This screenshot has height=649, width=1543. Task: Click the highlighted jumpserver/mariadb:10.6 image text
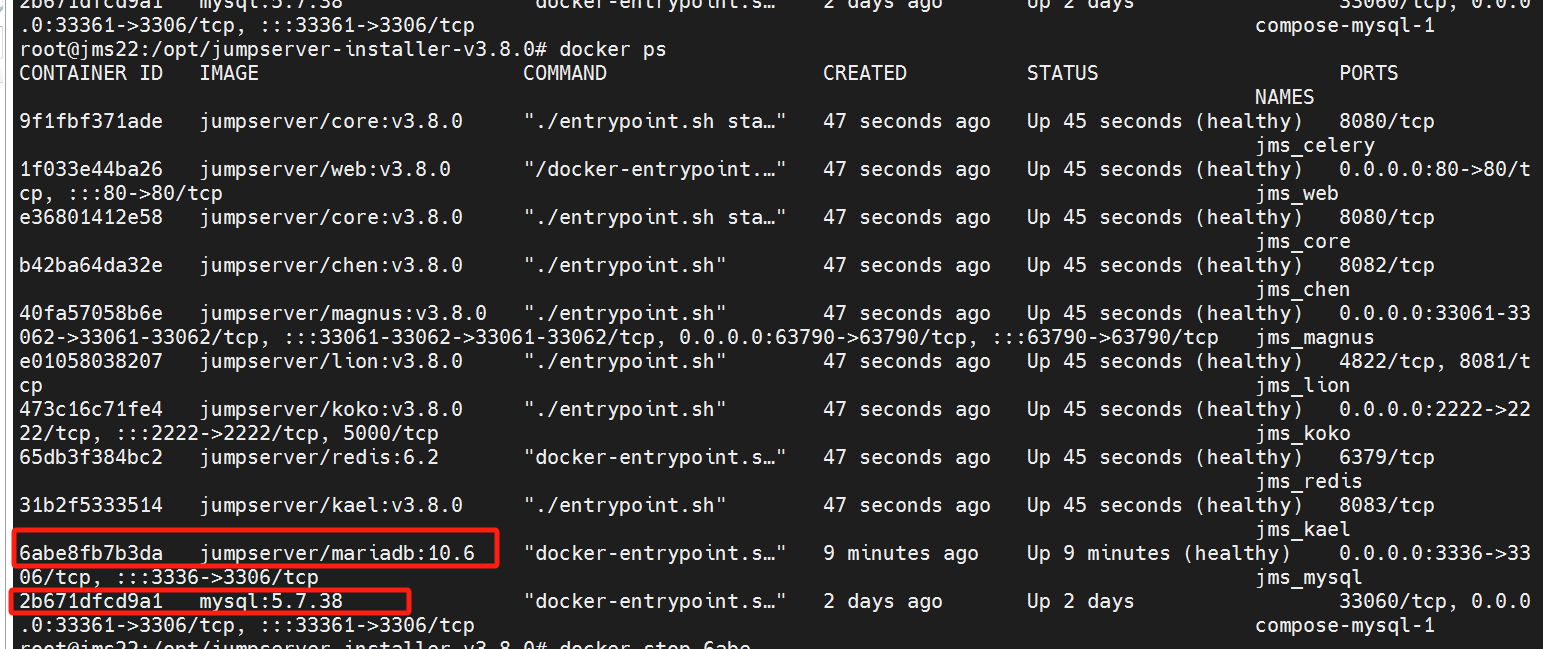[349, 553]
